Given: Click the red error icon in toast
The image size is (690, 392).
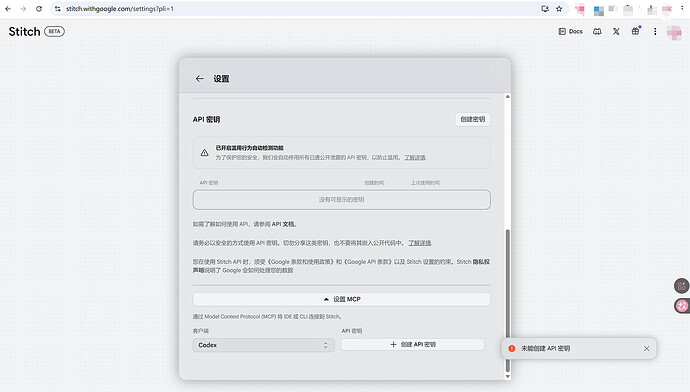Looking at the screenshot, I should point(512,348).
